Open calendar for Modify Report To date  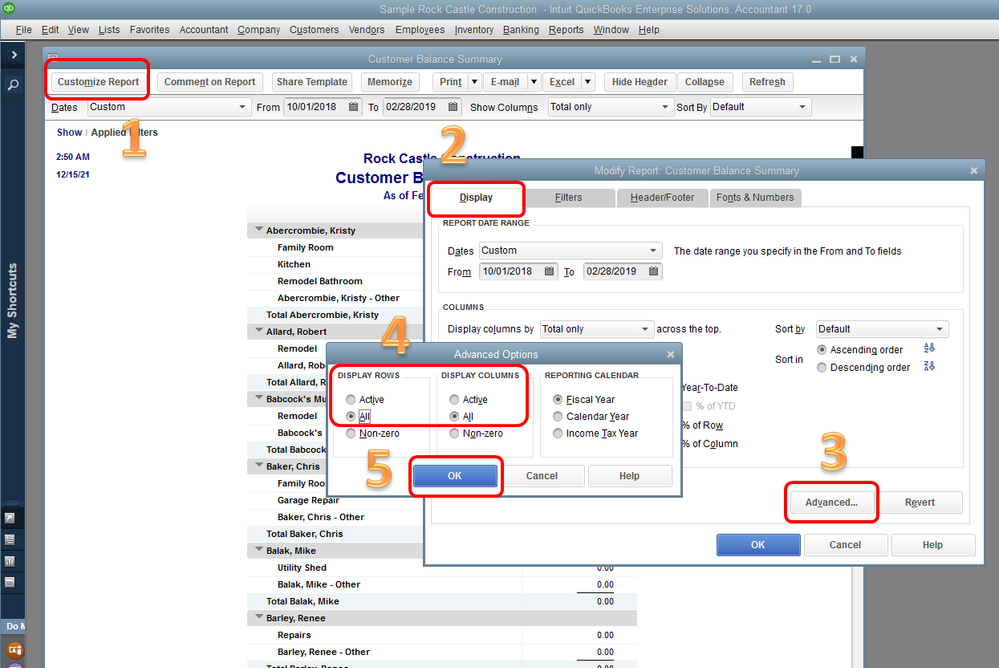point(653,272)
